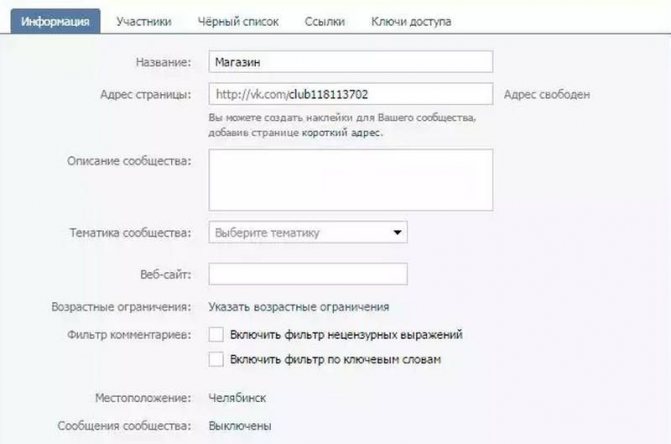671x444 pixels.
Task: Focus the Название field containing Магазин
Action: pyautogui.click(x=351, y=62)
